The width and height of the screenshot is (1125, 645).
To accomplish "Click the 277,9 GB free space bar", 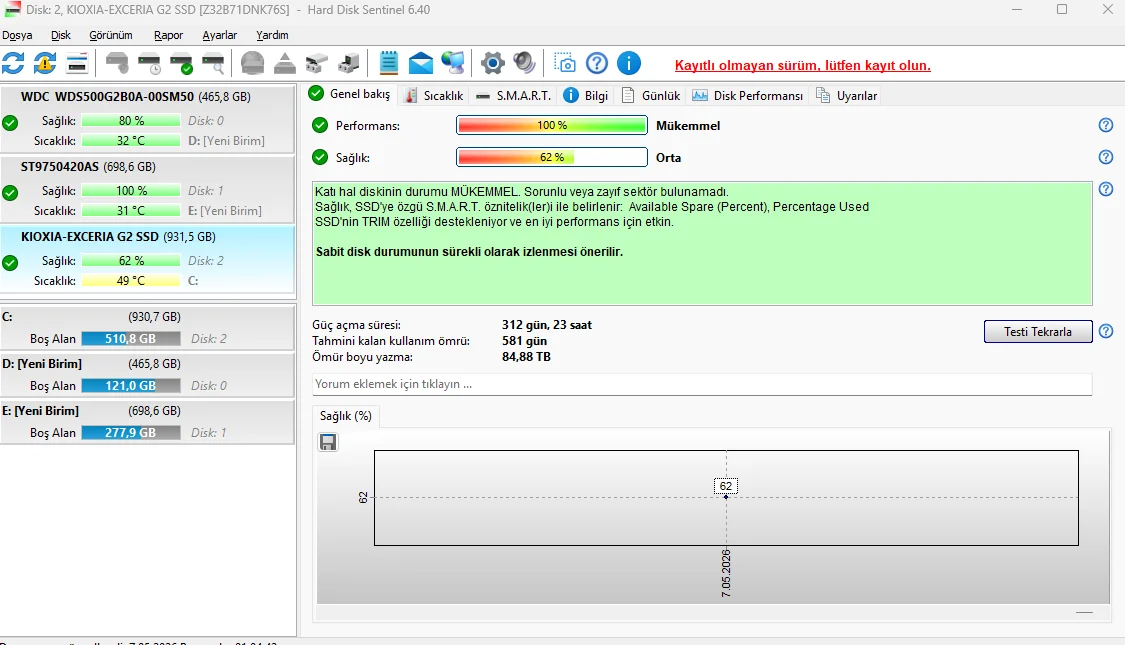I will point(131,433).
